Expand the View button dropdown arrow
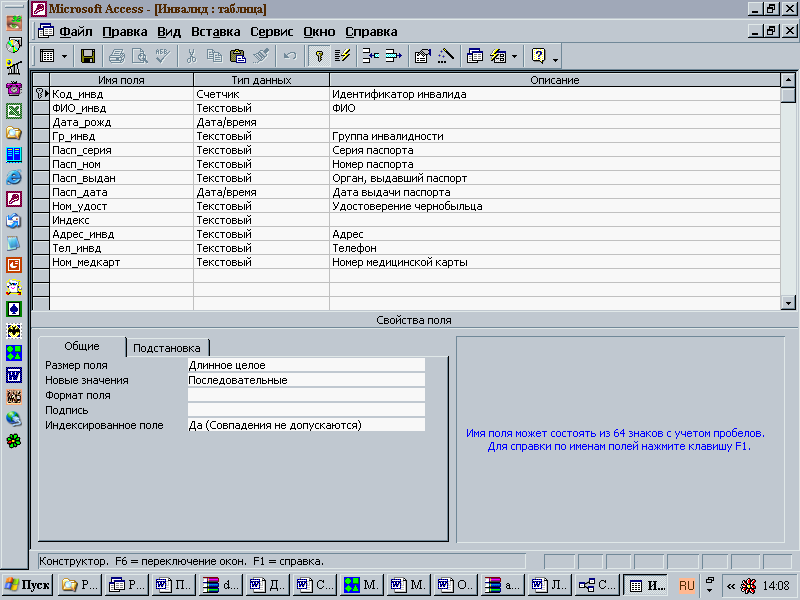This screenshot has width=800, height=600. [x=65, y=56]
